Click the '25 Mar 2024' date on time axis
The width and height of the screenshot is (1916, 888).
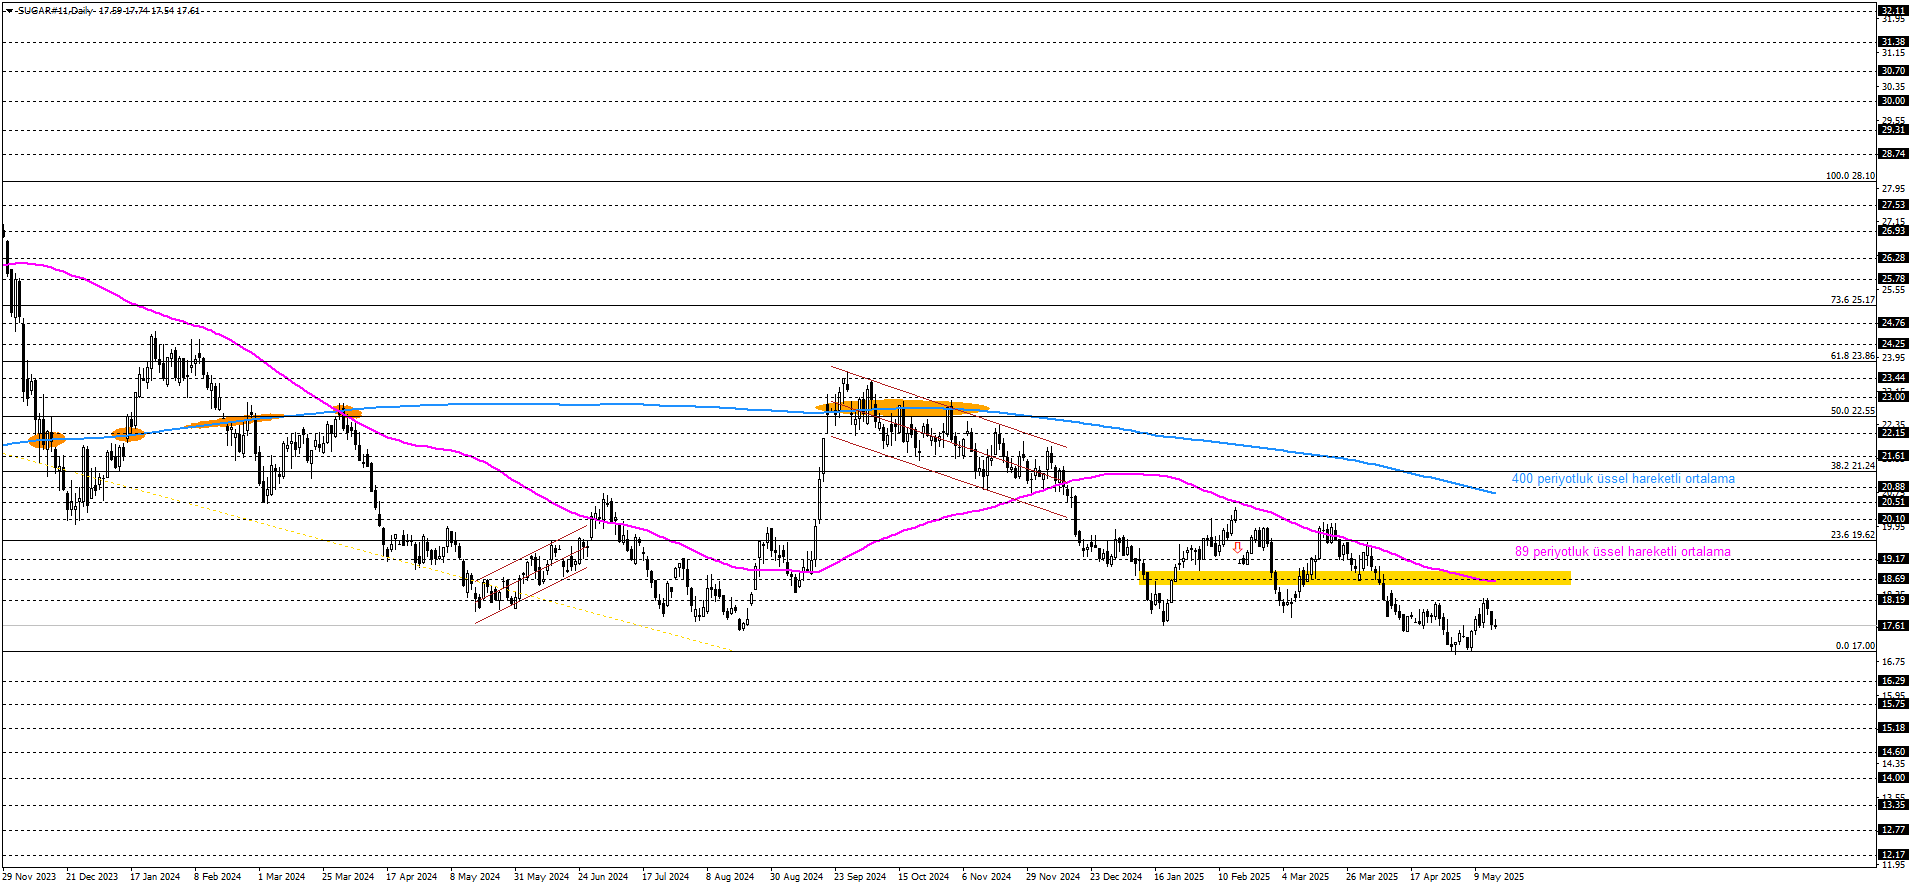click(x=347, y=877)
